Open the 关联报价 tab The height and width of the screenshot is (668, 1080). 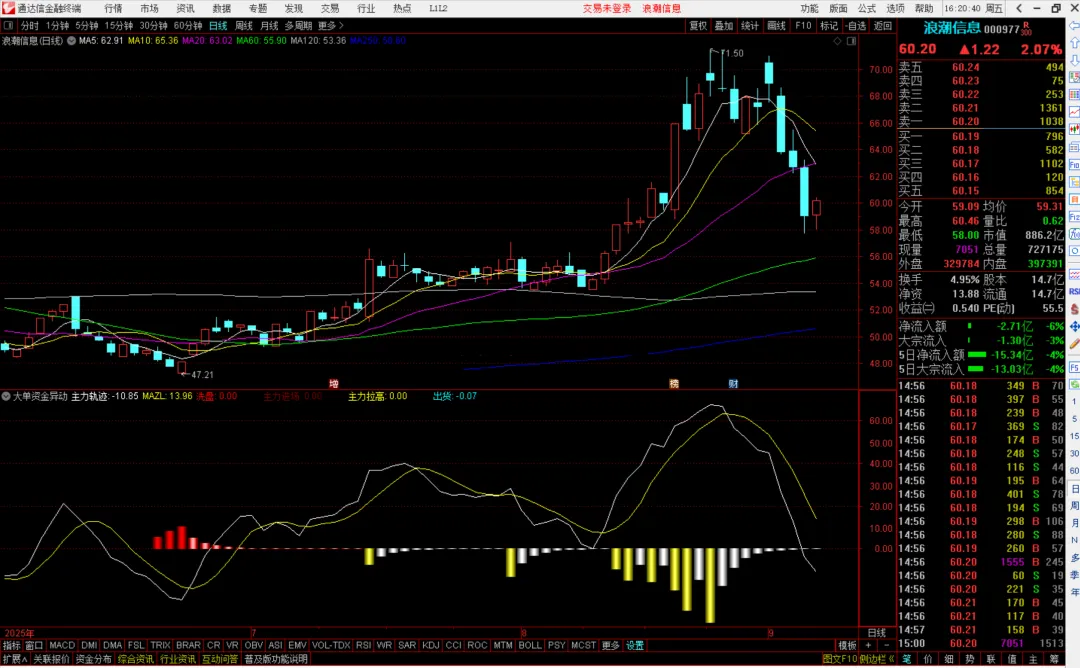51,659
